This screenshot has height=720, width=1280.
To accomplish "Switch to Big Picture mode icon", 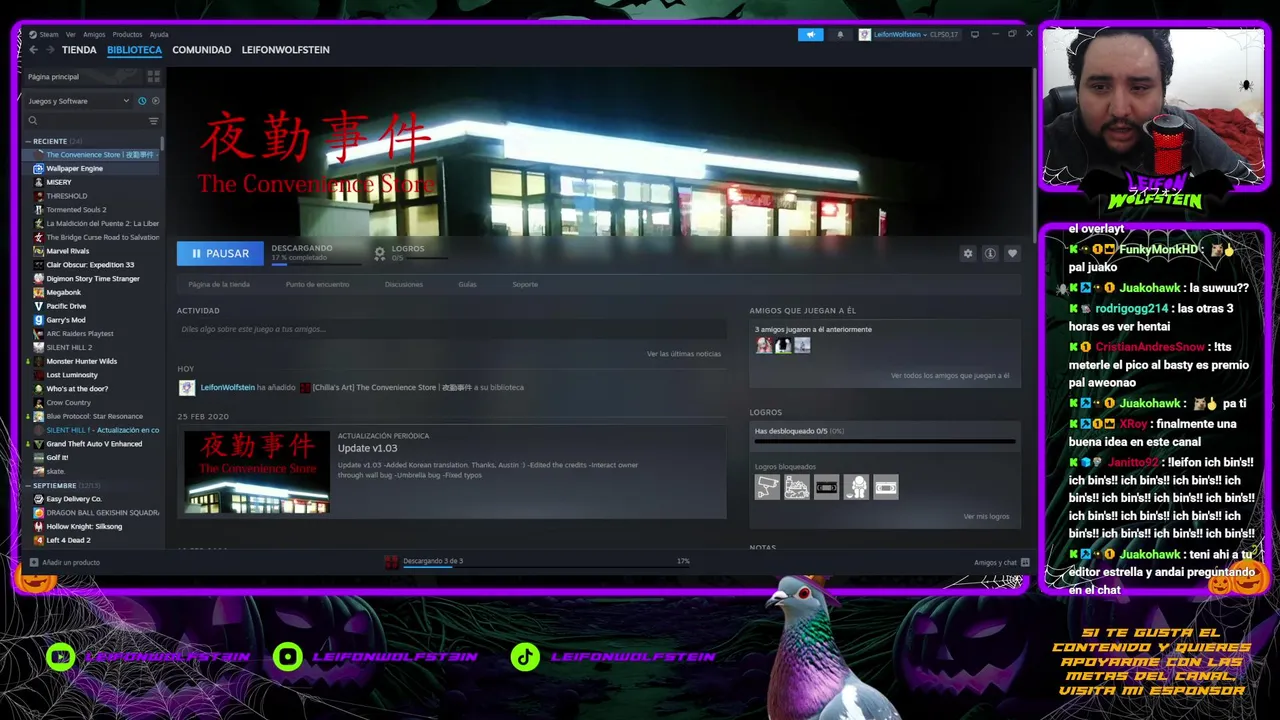I will click(x=975, y=34).
